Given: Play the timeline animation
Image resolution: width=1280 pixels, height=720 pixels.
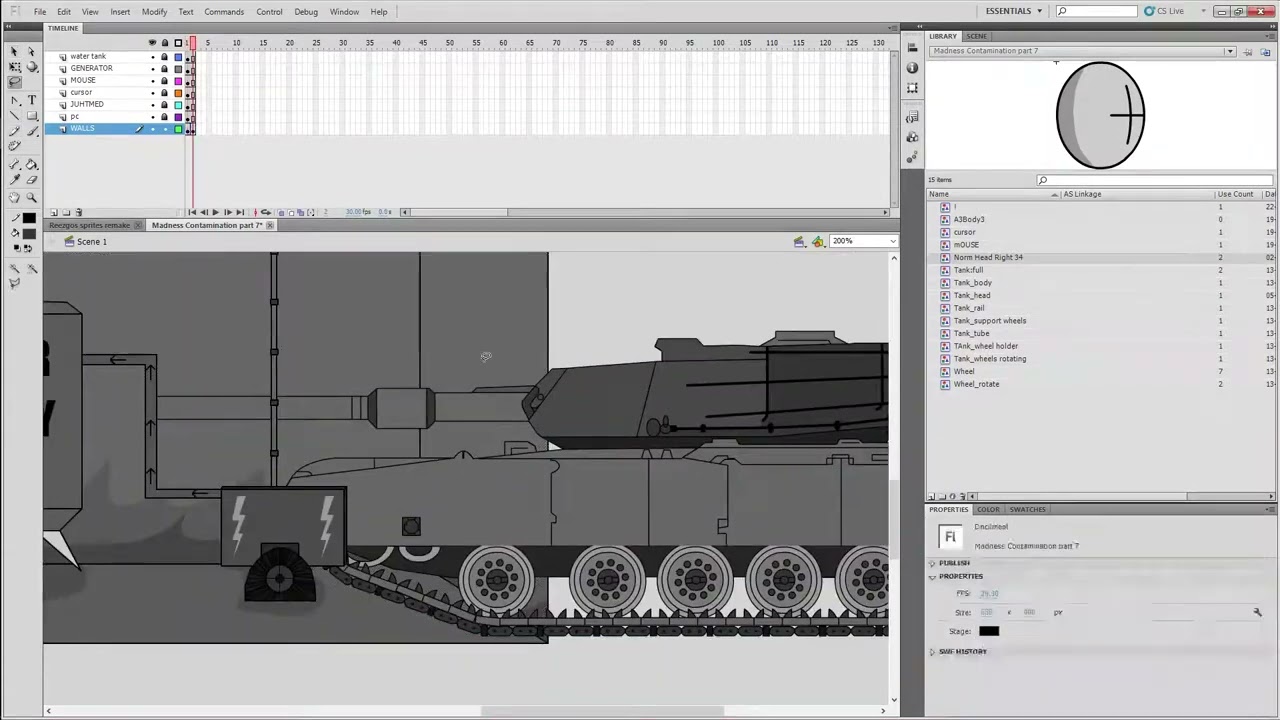Looking at the screenshot, I should (215, 212).
